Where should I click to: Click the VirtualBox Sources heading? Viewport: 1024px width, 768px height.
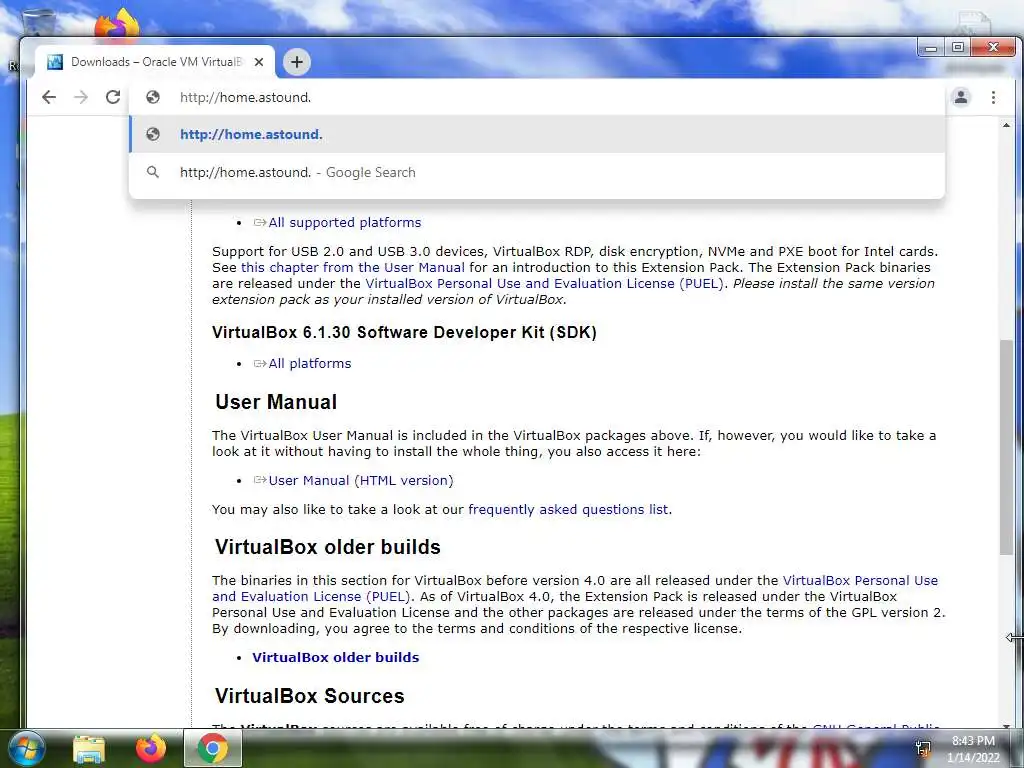click(310, 696)
